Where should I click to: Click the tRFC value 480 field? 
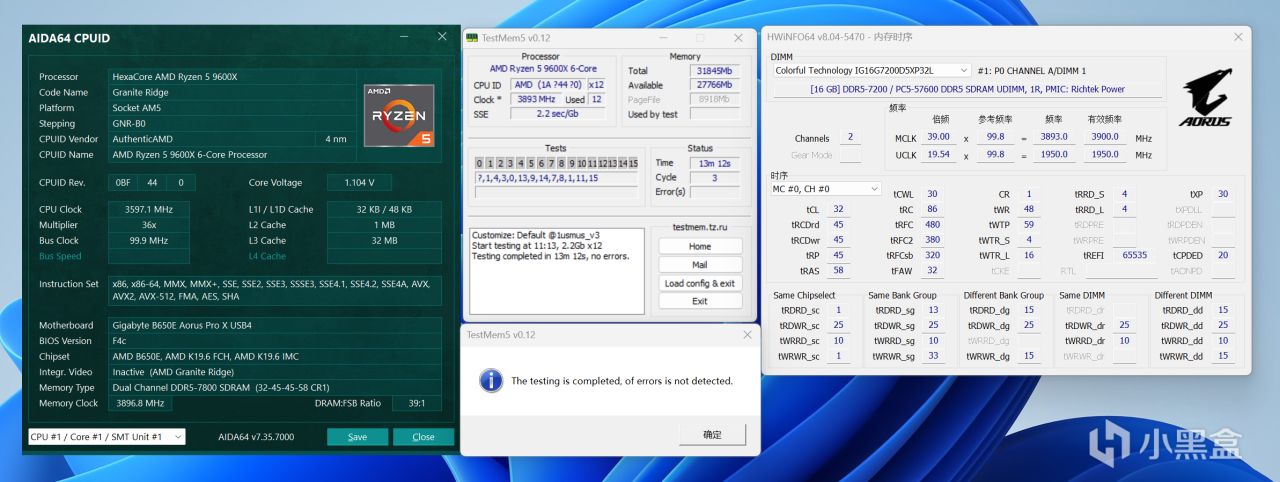point(932,225)
